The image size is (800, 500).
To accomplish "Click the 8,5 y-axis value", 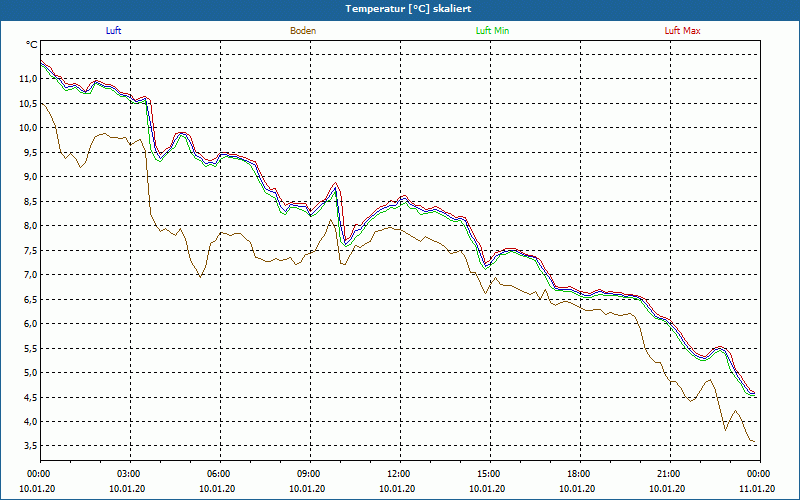I will point(30,201).
